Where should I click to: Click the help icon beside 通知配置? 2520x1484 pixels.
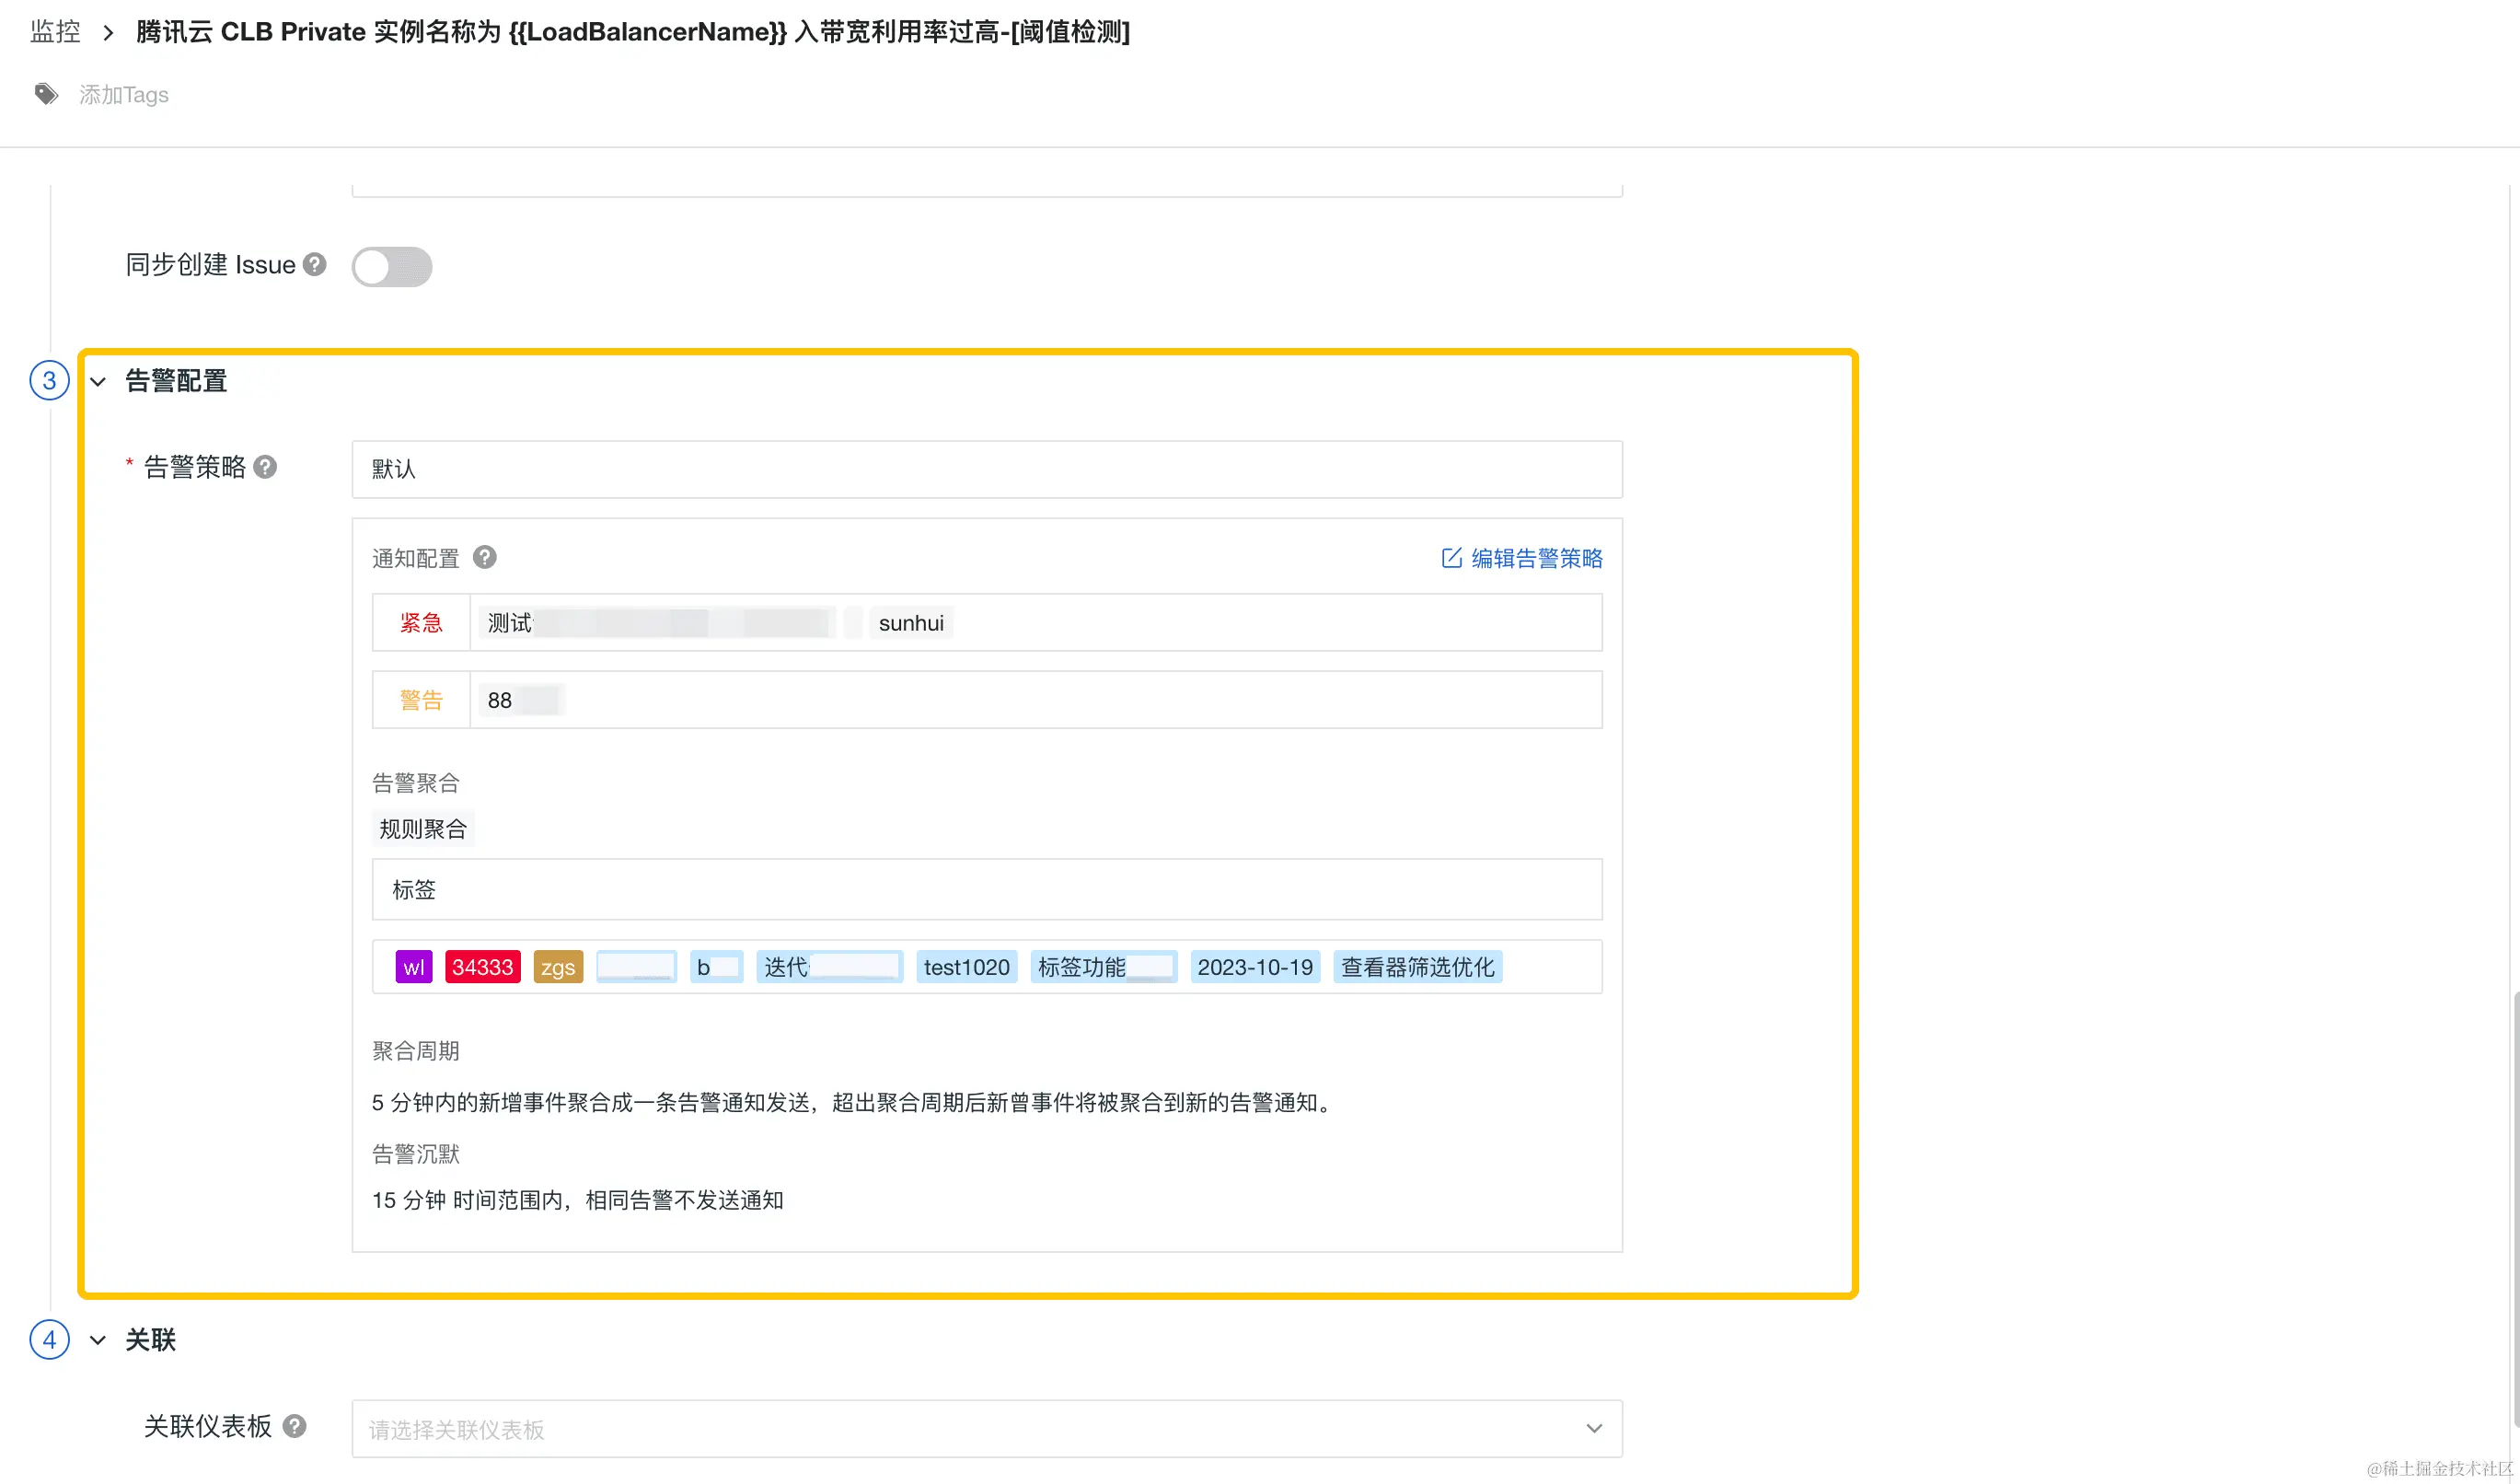pyautogui.click(x=485, y=557)
